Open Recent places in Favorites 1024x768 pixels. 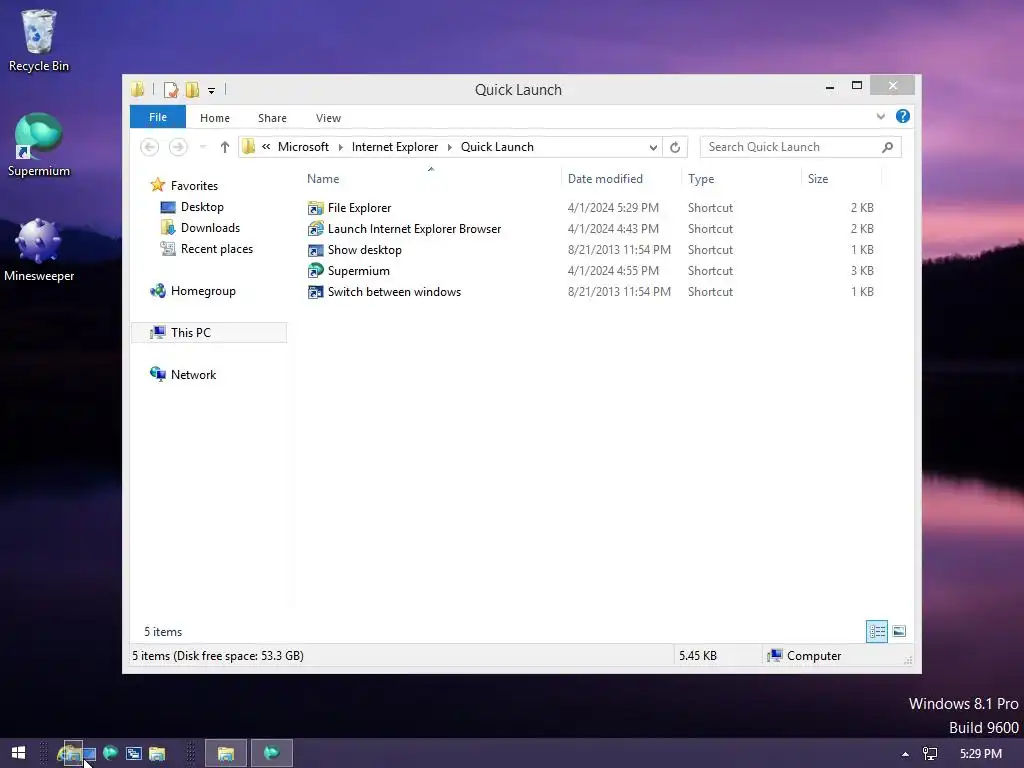[206, 249]
